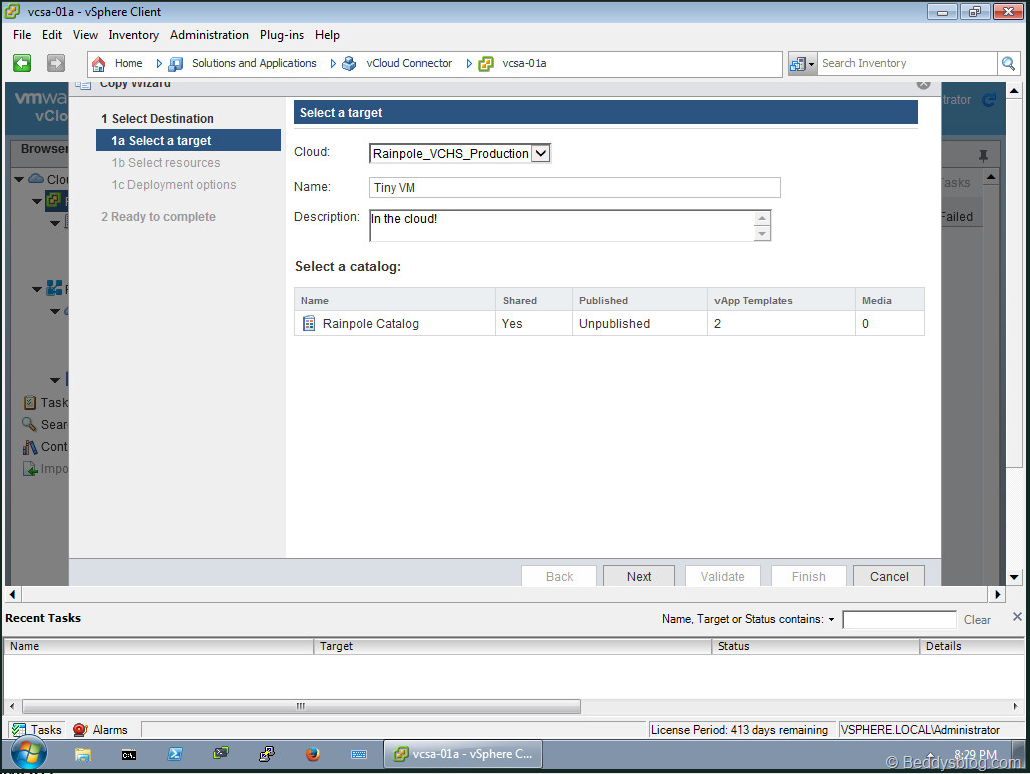Open PowerShell from taskbar
The image size is (1030, 774).
[175, 754]
